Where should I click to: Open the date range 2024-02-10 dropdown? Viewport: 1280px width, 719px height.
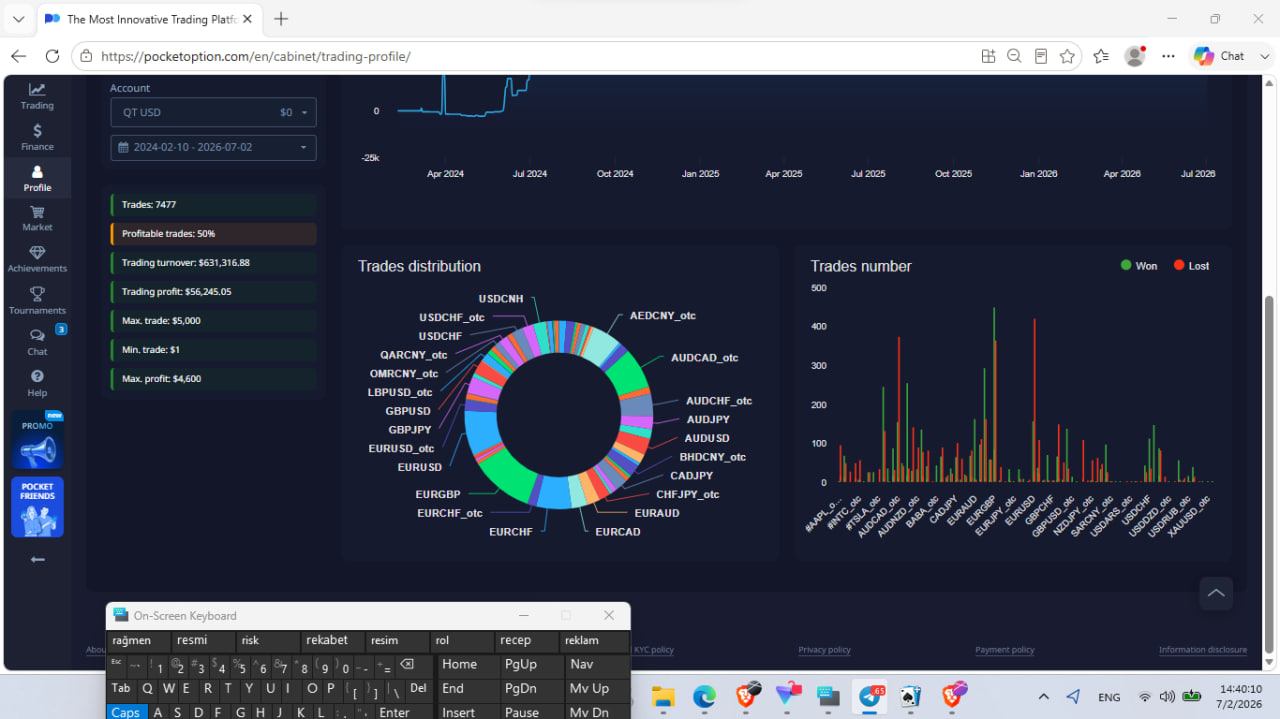click(213, 147)
